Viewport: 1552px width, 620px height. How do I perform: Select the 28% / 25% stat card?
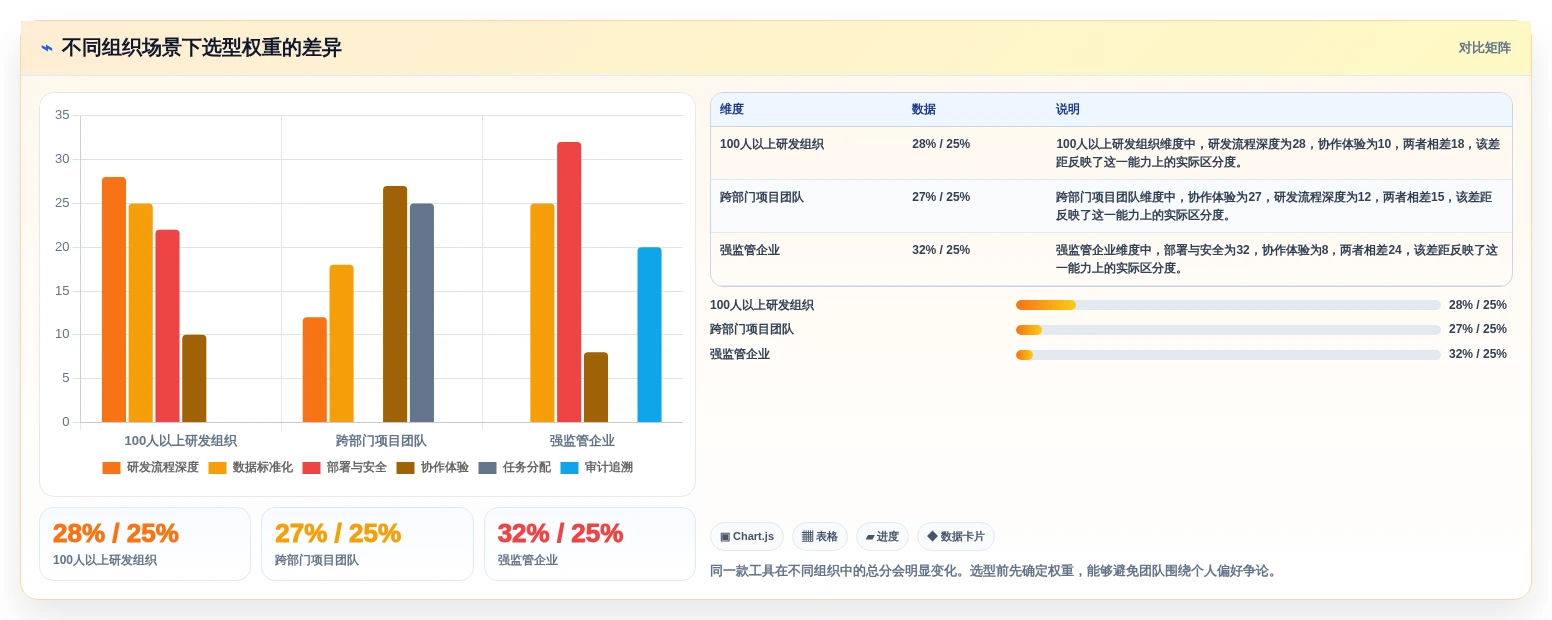145,544
